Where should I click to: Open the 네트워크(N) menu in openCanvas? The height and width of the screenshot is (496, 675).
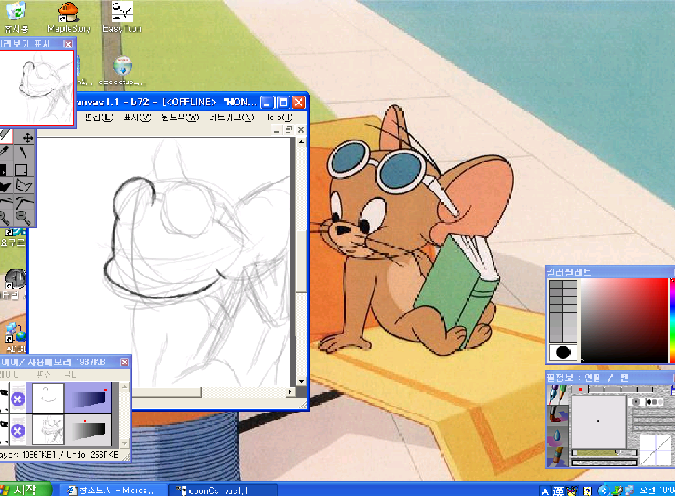[232, 117]
